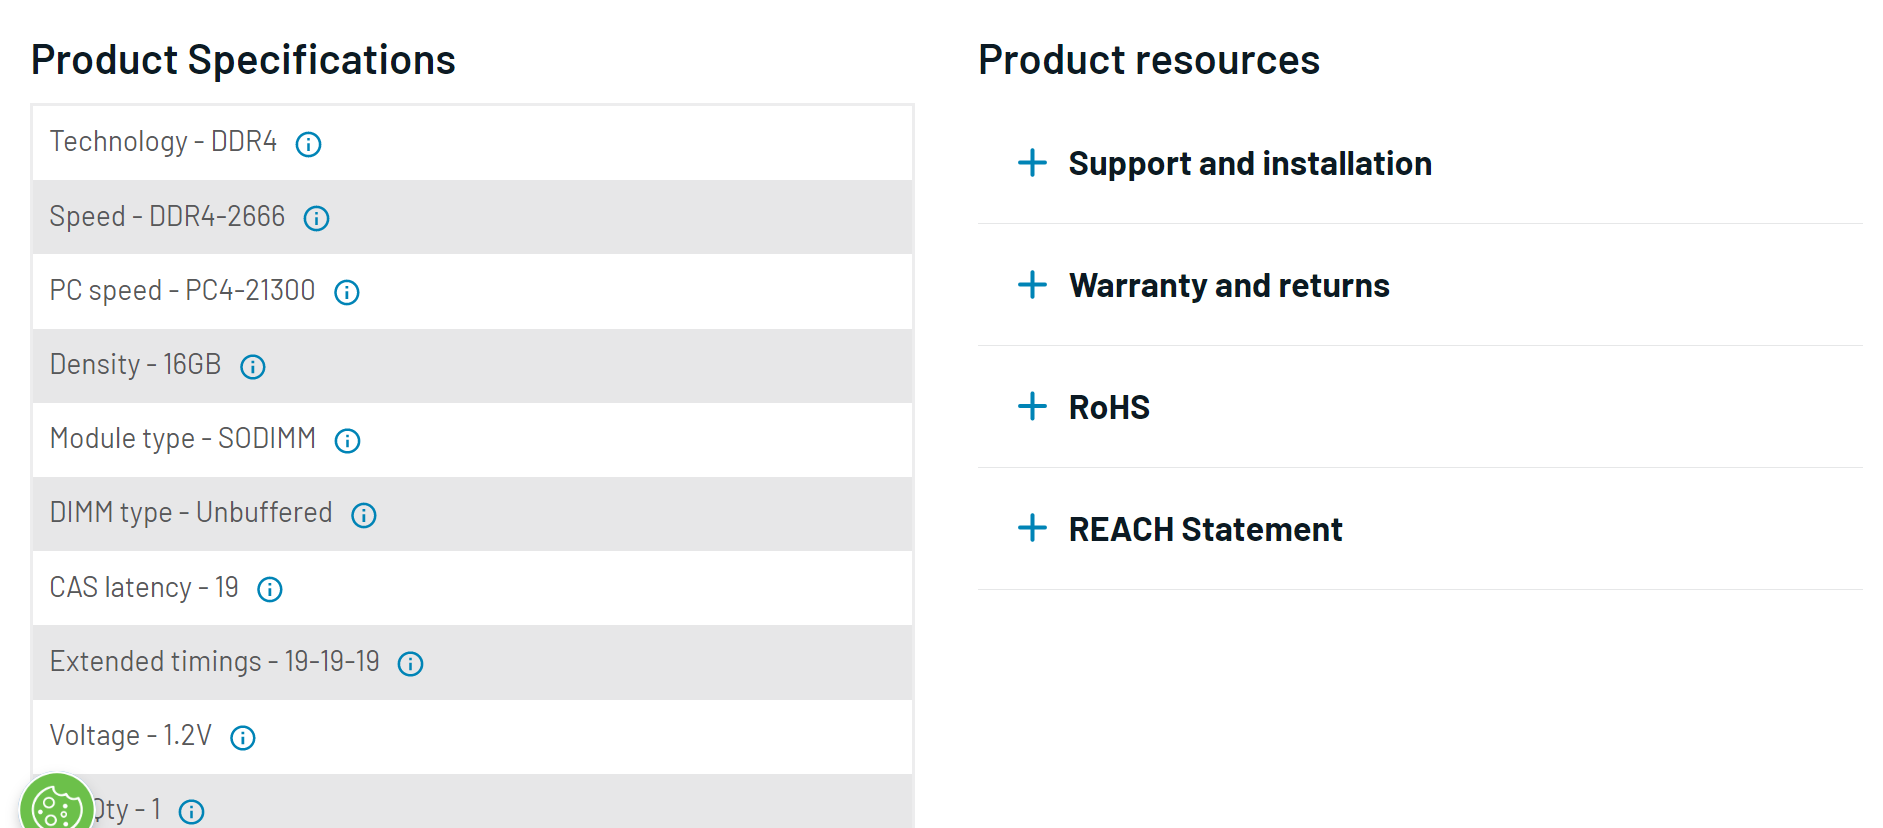Click the DIMM type - Unbuffered text
This screenshot has width=1883, height=828.
coord(191,512)
